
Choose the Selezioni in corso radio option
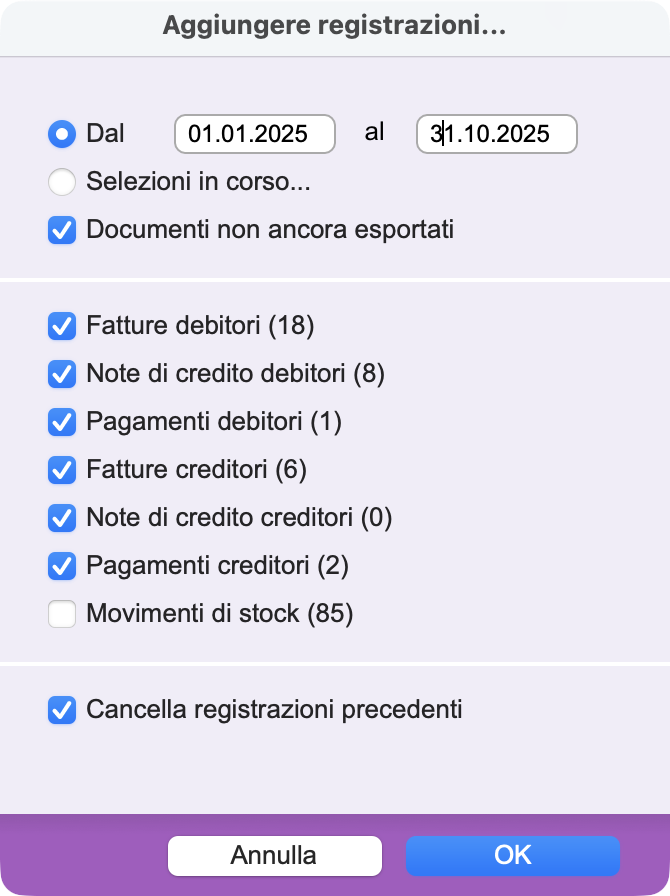click(x=62, y=182)
